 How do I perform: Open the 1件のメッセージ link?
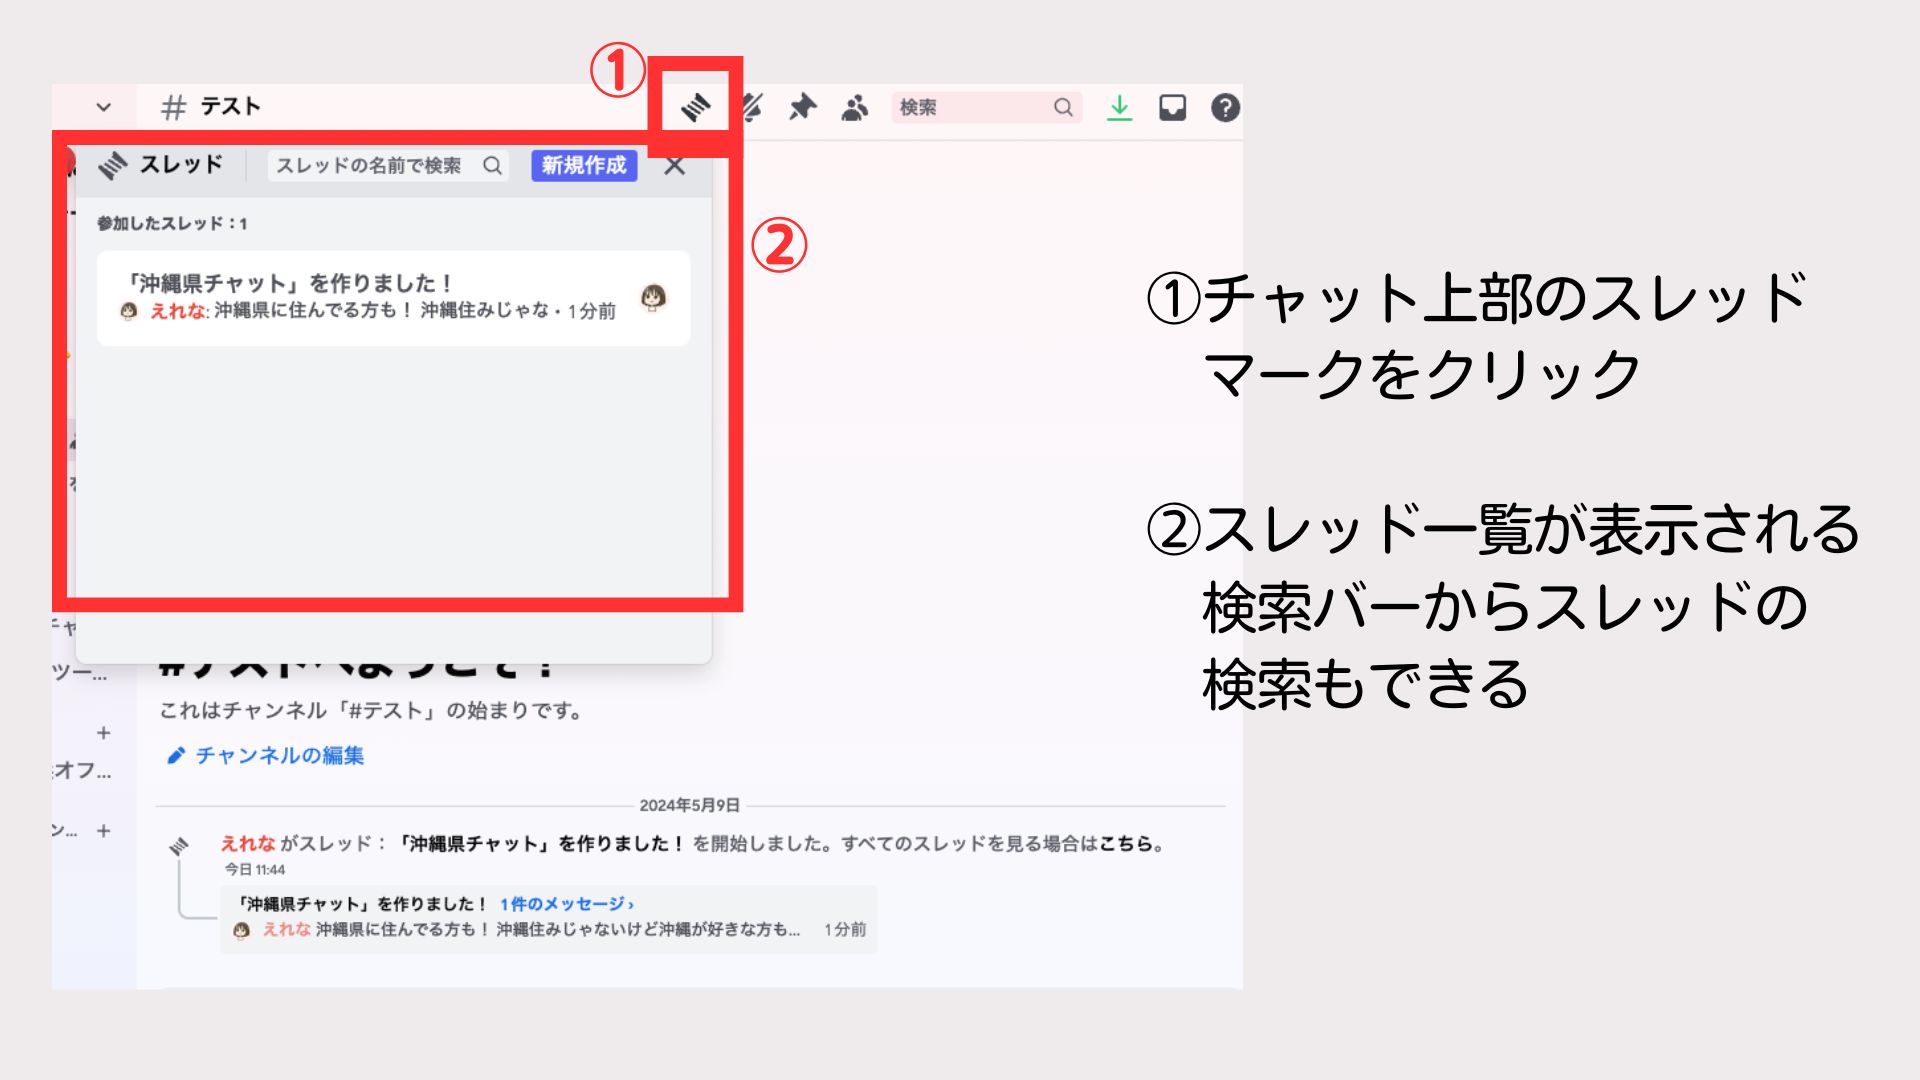(566, 904)
